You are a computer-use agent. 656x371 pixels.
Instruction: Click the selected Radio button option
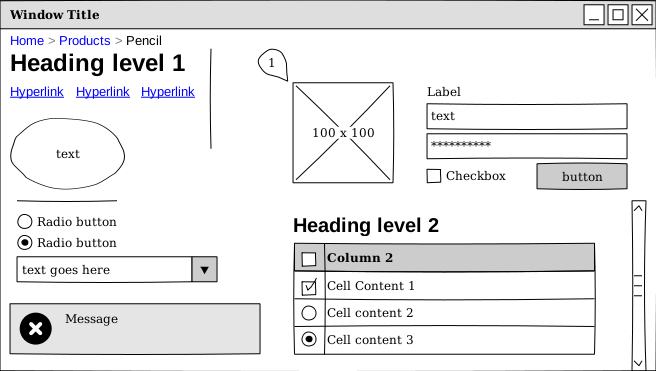tap(25, 243)
